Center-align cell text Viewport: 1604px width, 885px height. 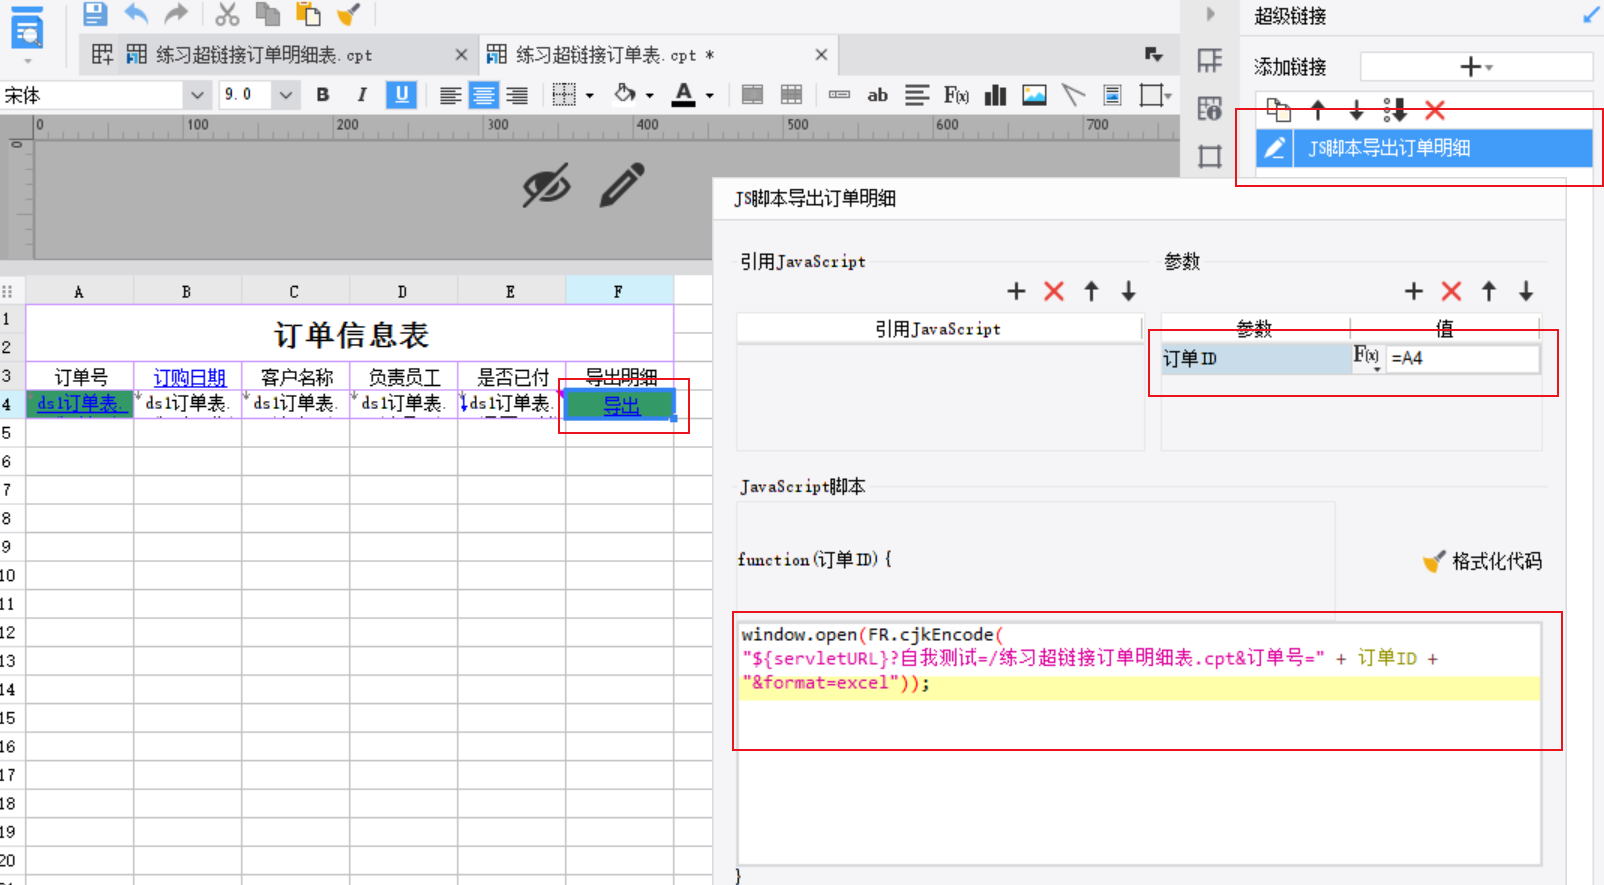[x=484, y=96]
